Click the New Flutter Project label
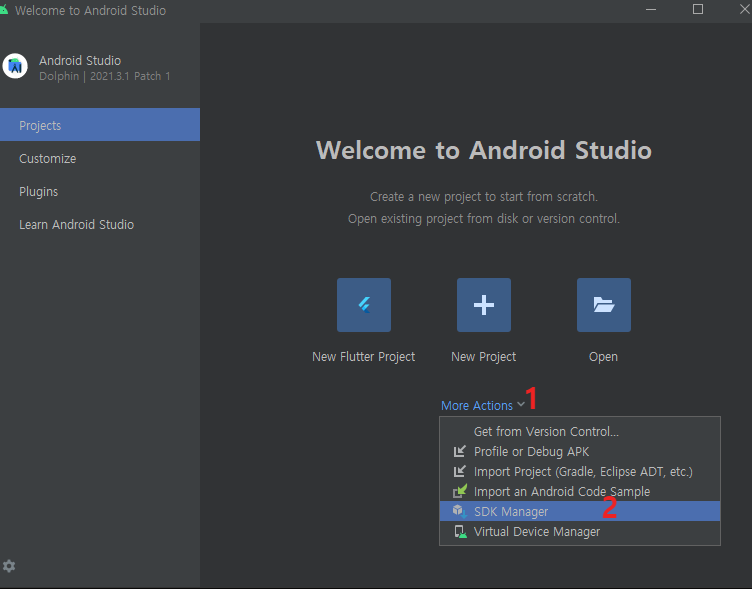Image resolution: width=752 pixels, height=589 pixels. (x=364, y=357)
